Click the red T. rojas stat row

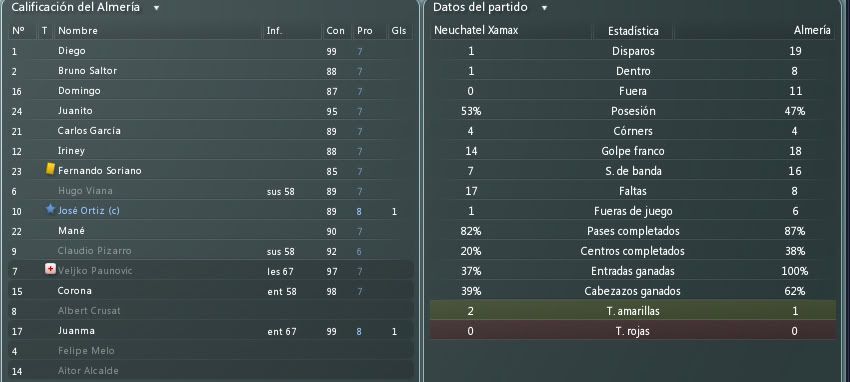(633, 331)
